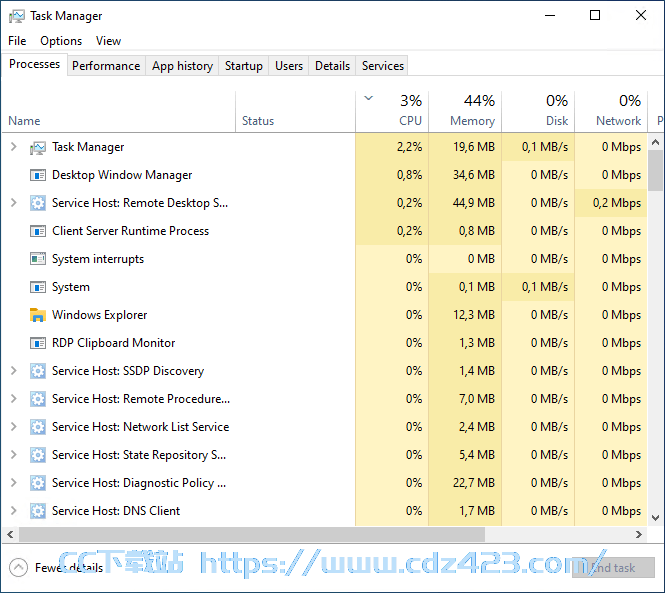Switch to the Details tab
This screenshot has height=593, width=665.
coord(332,66)
